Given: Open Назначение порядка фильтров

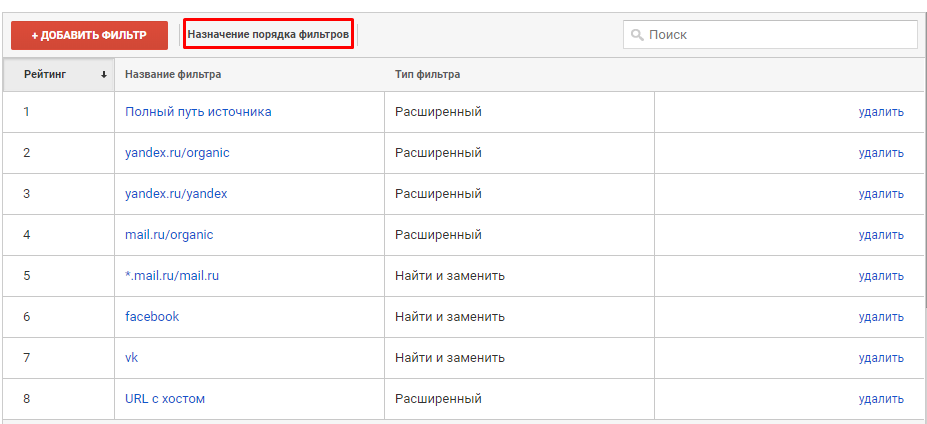Looking at the screenshot, I should (x=268, y=35).
